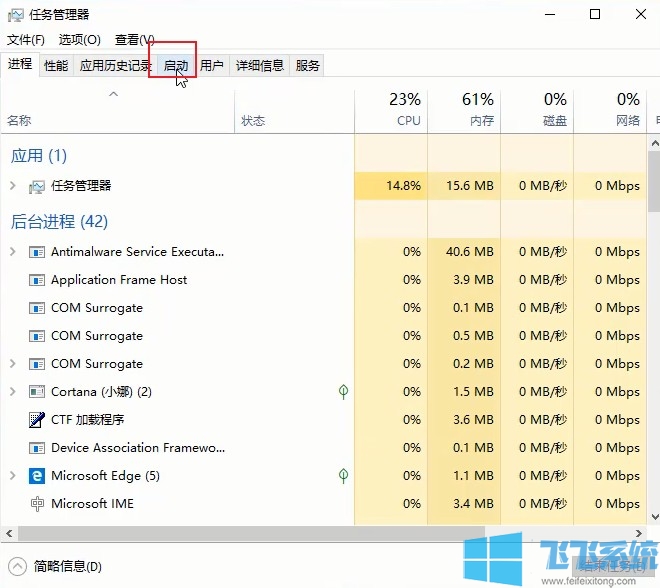The width and height of the screenshot is (660, 588).
Task: Click the horizontal scrollbar thumb
Action: click(x=251, y=534)
